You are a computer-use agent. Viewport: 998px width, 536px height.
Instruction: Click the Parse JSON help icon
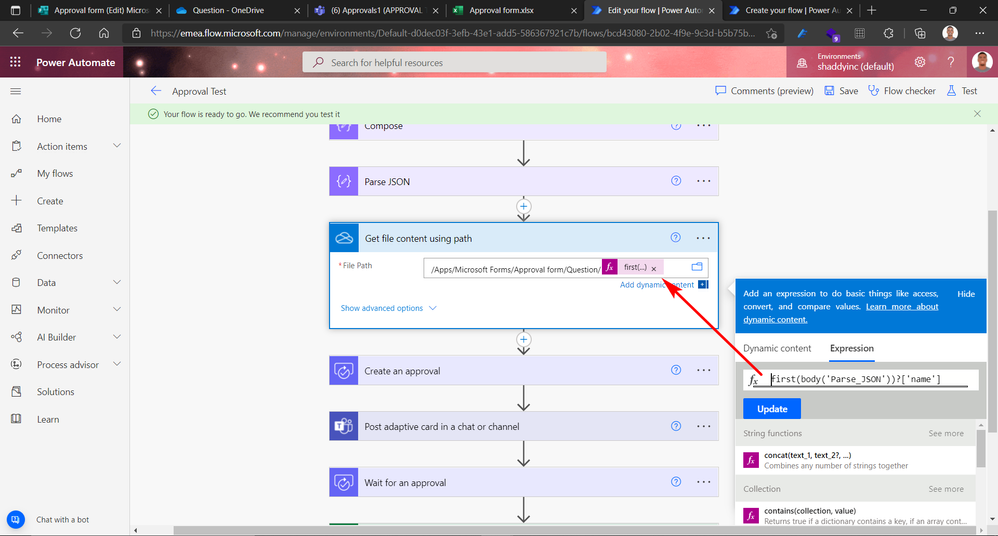pyautogui.click(x=676, y=181)
